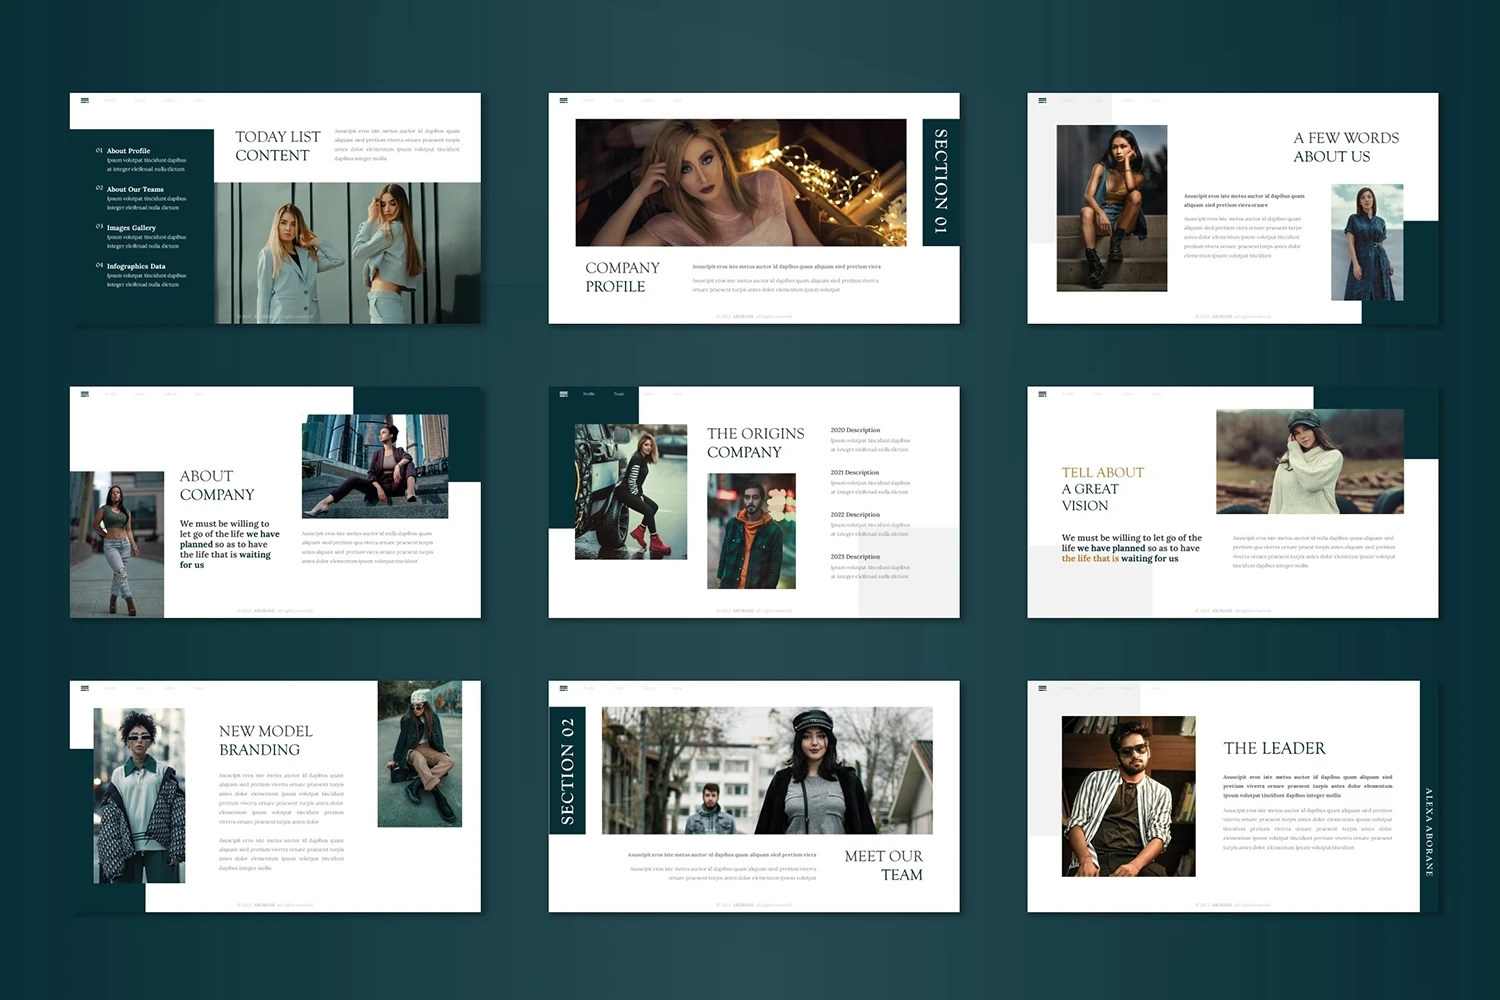1500x1000 pixels.
Task: Click the man in sunglasses photo on Leader slide
Action: tap(1128, 796)
